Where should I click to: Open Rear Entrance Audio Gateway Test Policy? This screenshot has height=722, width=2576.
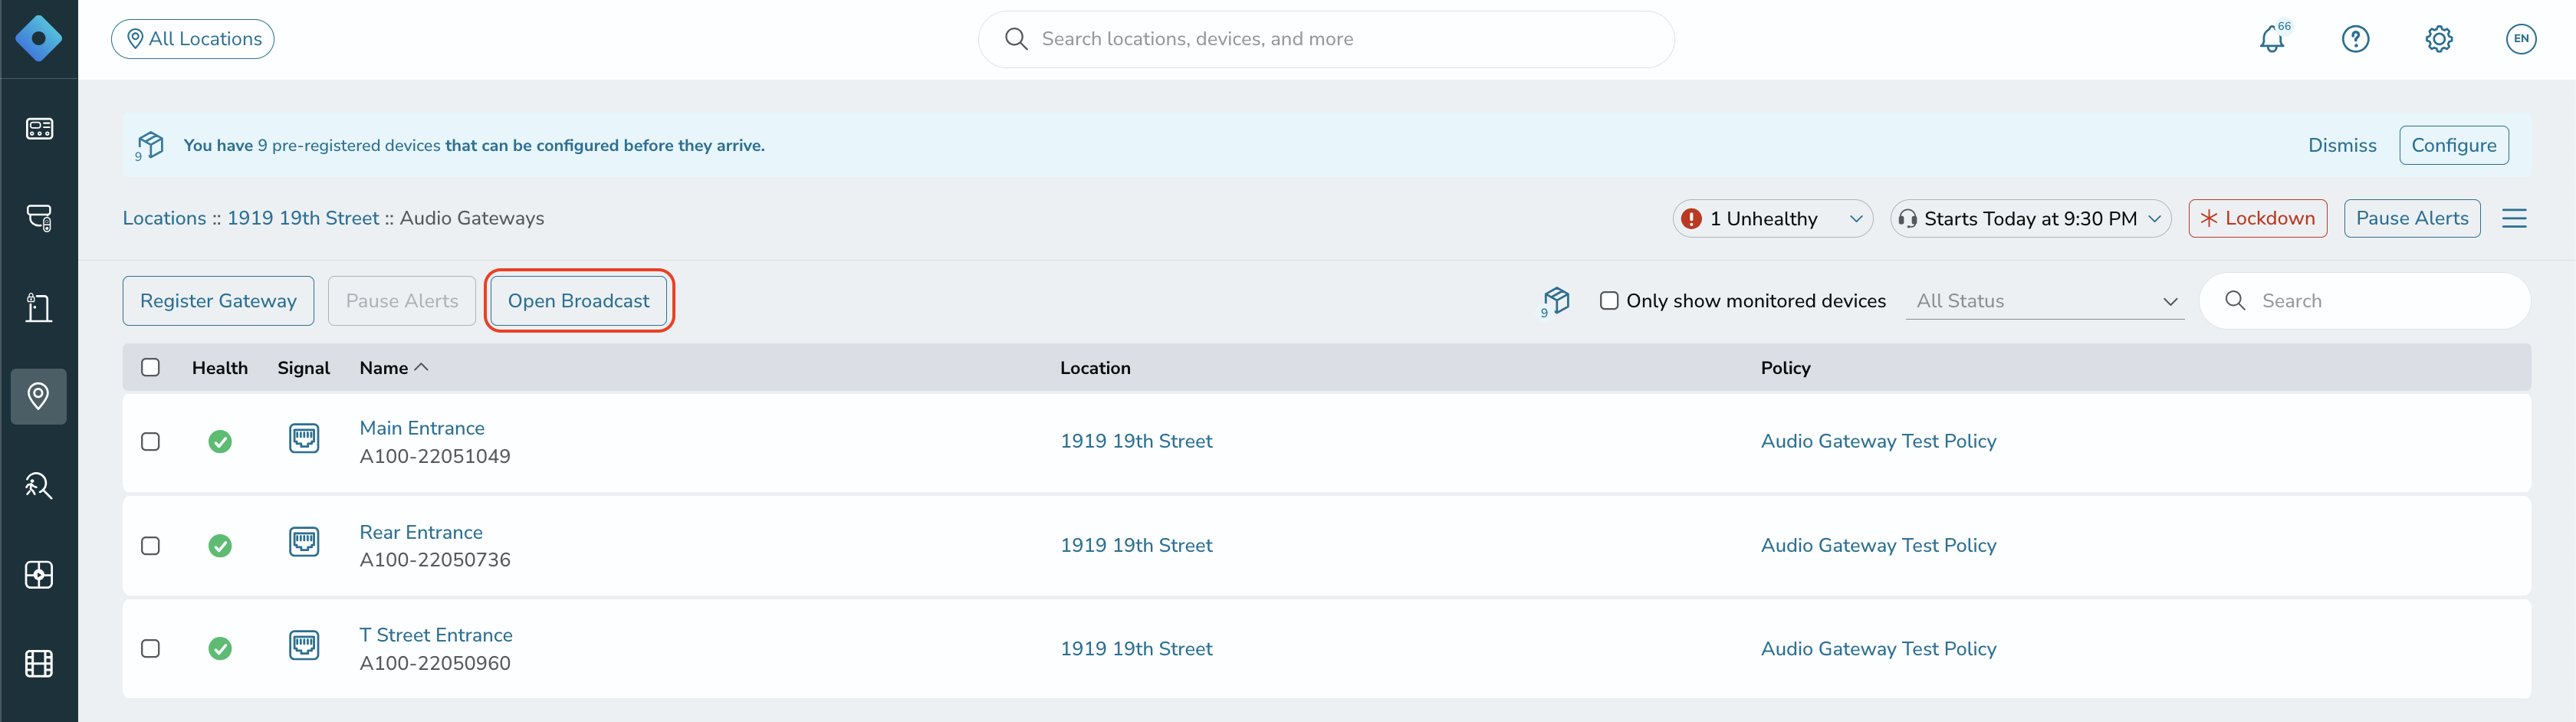point(1878,545)
